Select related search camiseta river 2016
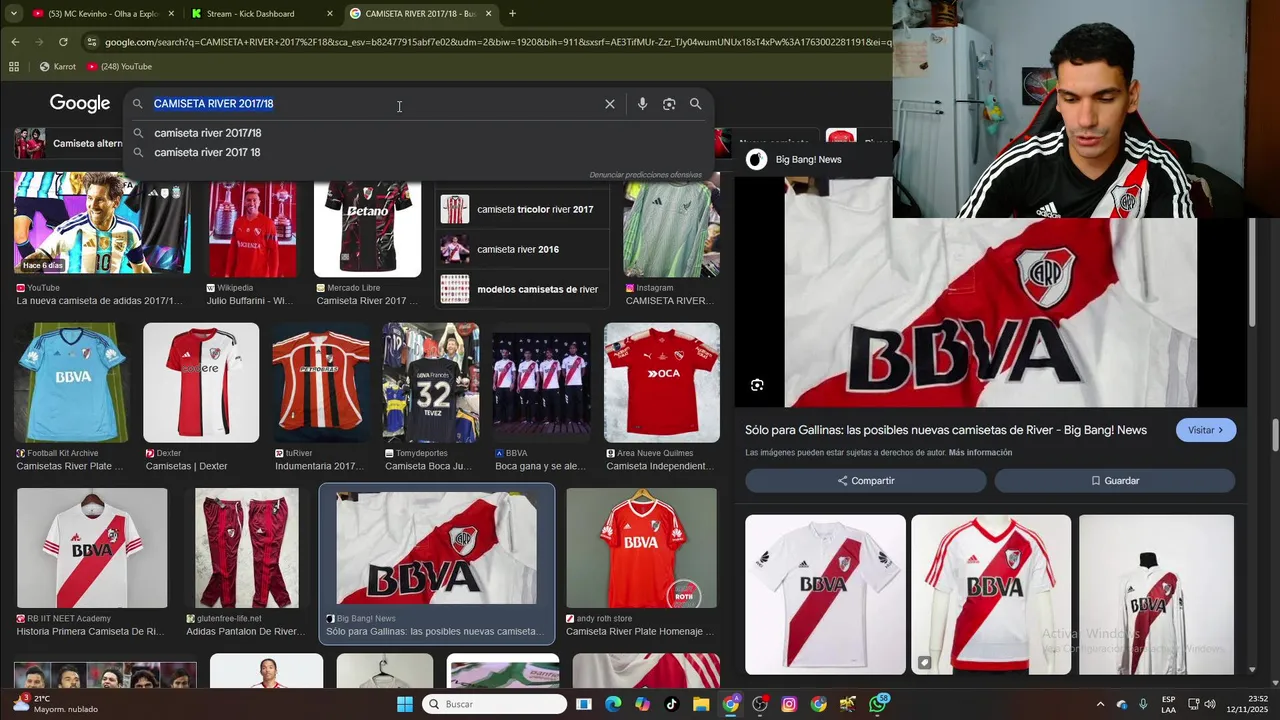This screenshot has height=720, width=1280. pos(522,250)
